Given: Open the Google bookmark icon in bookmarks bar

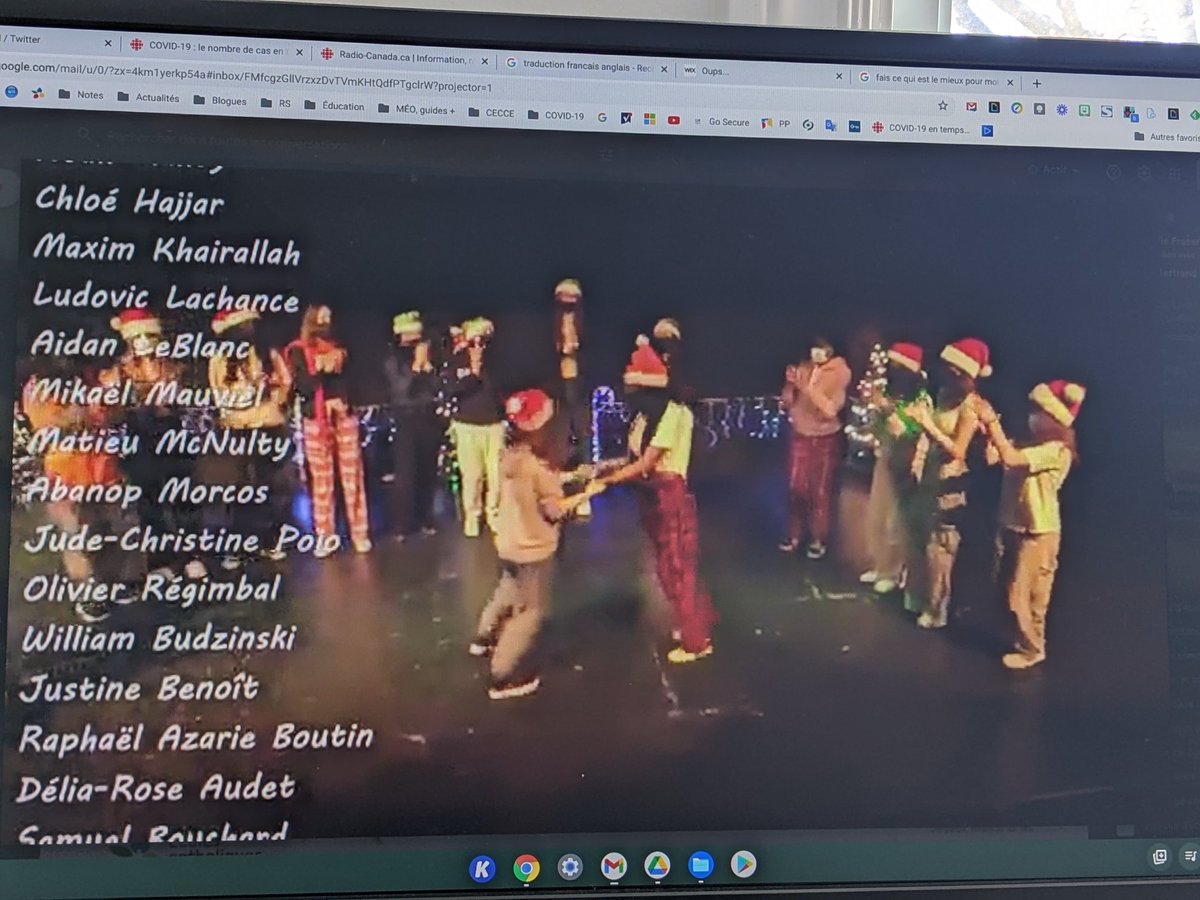Looking at the screenshot, I should (x=602, y=117).
